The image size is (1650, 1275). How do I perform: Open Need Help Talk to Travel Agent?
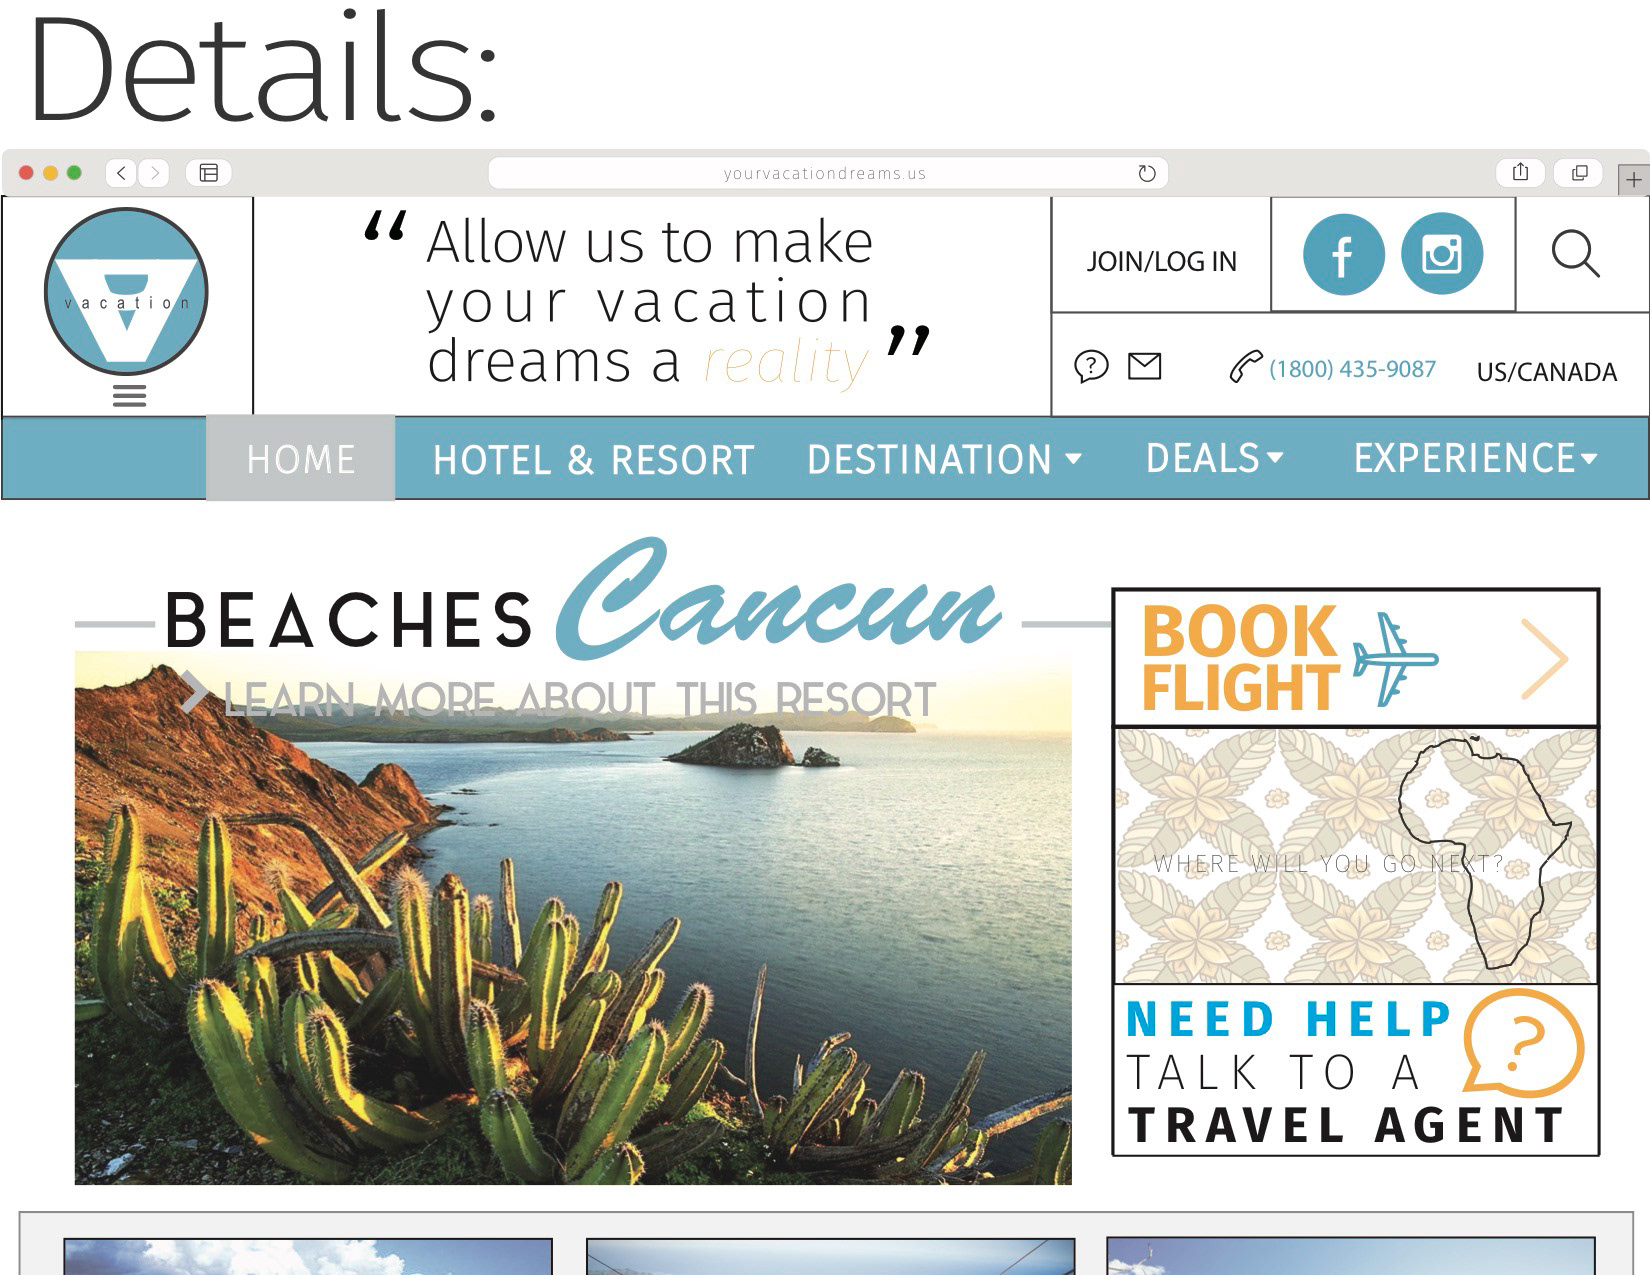coord(1356,1070)
